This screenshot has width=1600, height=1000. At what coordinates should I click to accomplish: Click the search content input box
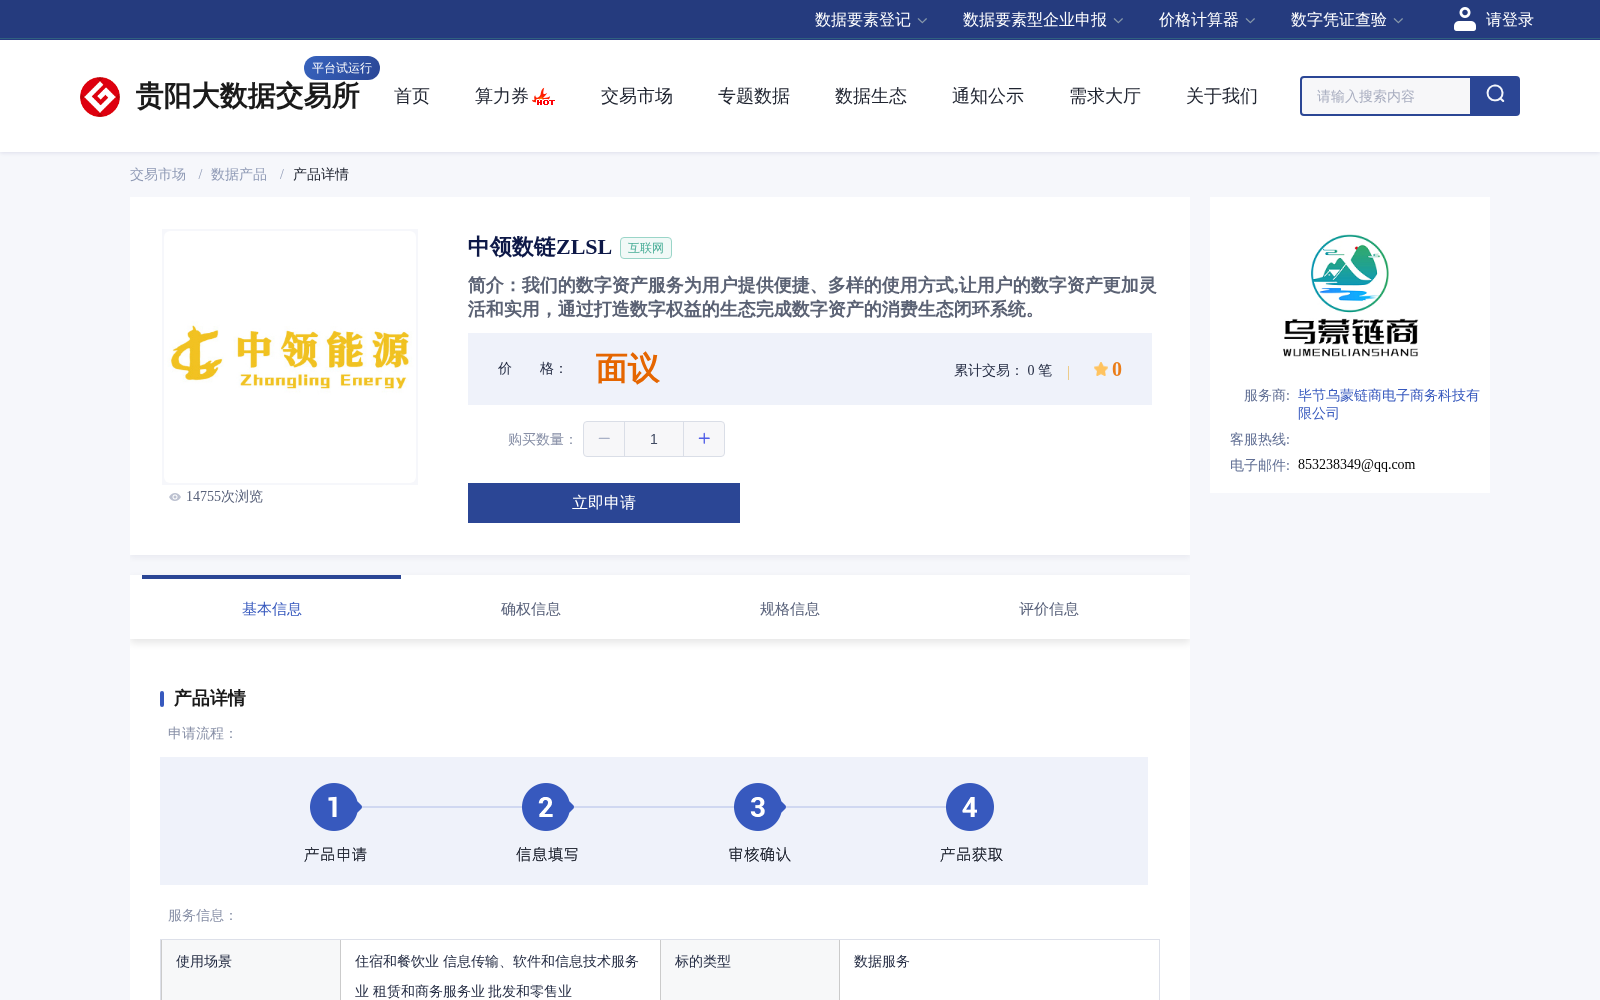1386,96
